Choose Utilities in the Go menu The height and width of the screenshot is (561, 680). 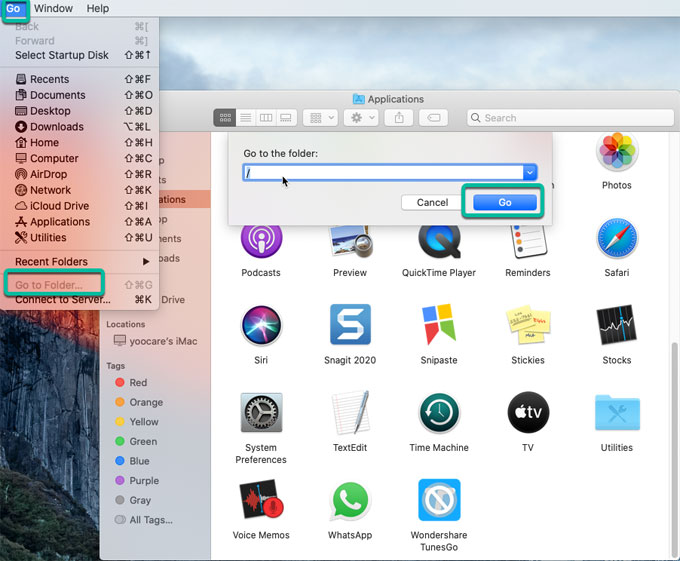click(80, 238)
